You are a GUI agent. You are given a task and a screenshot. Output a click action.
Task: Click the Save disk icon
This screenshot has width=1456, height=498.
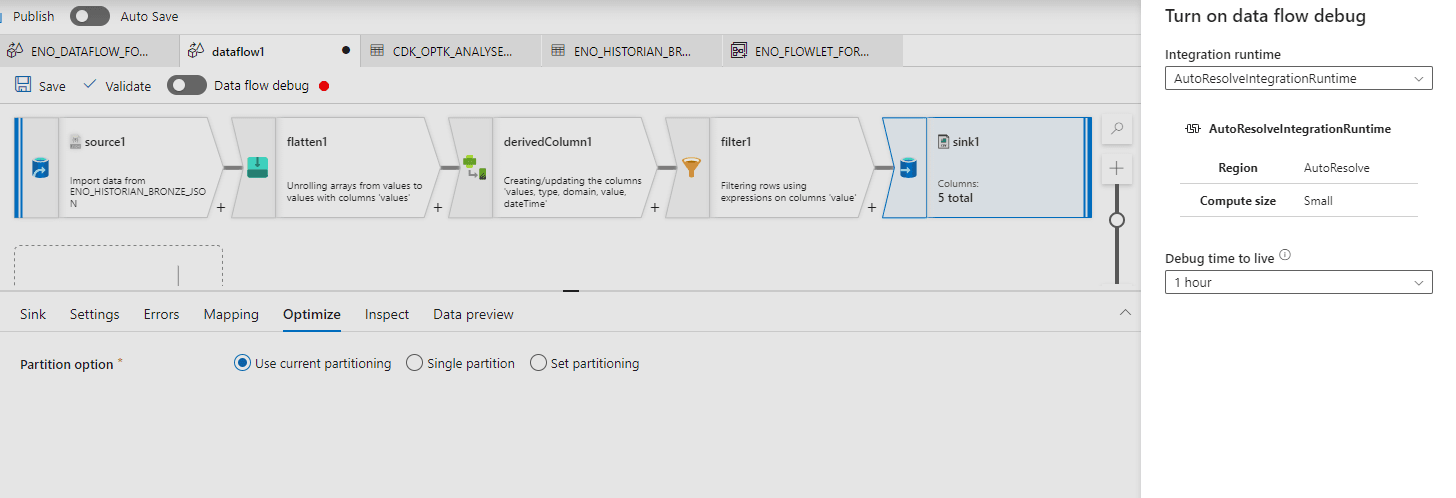click(23, 86)
